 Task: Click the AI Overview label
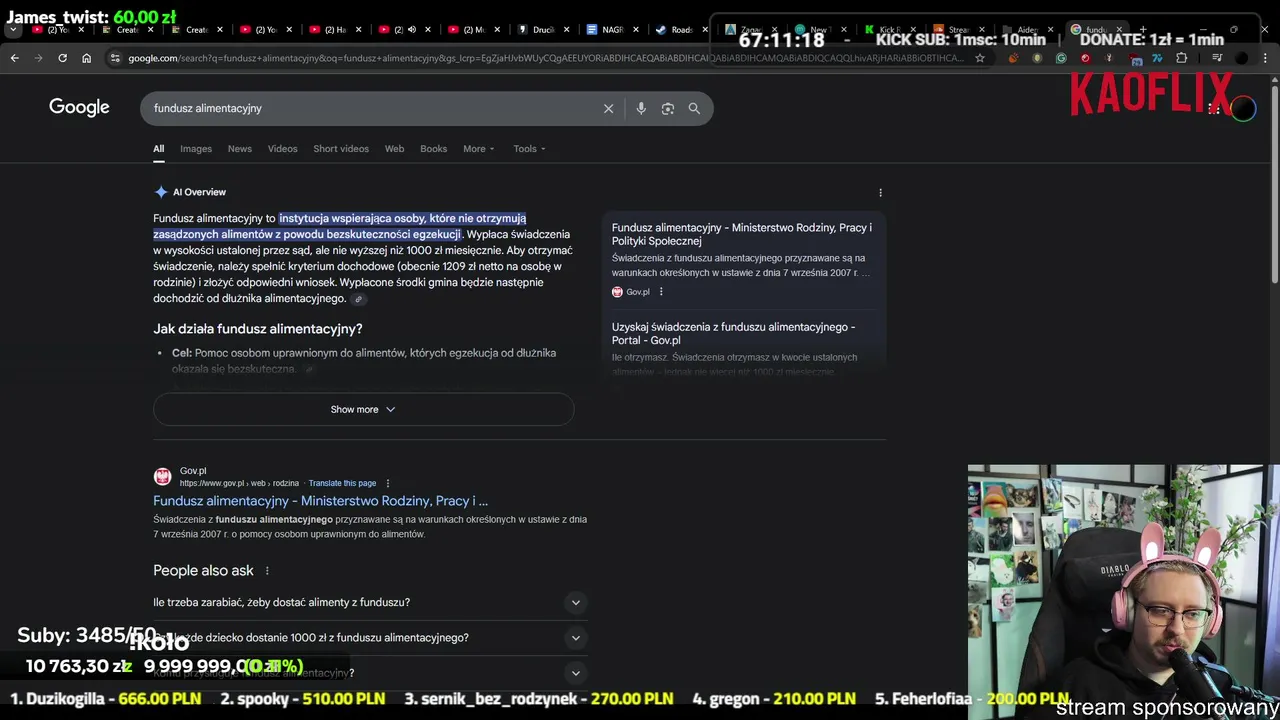[x=199, y=192]
